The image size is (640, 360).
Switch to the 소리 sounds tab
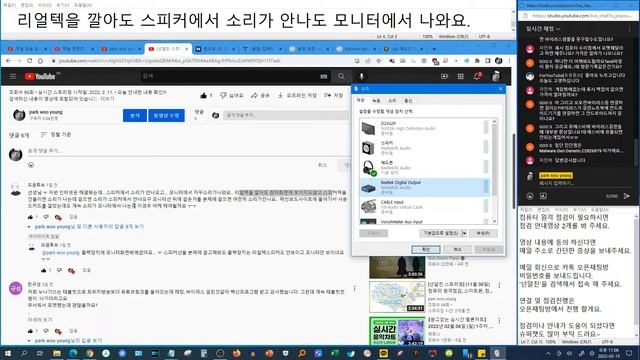pos(392,100)
